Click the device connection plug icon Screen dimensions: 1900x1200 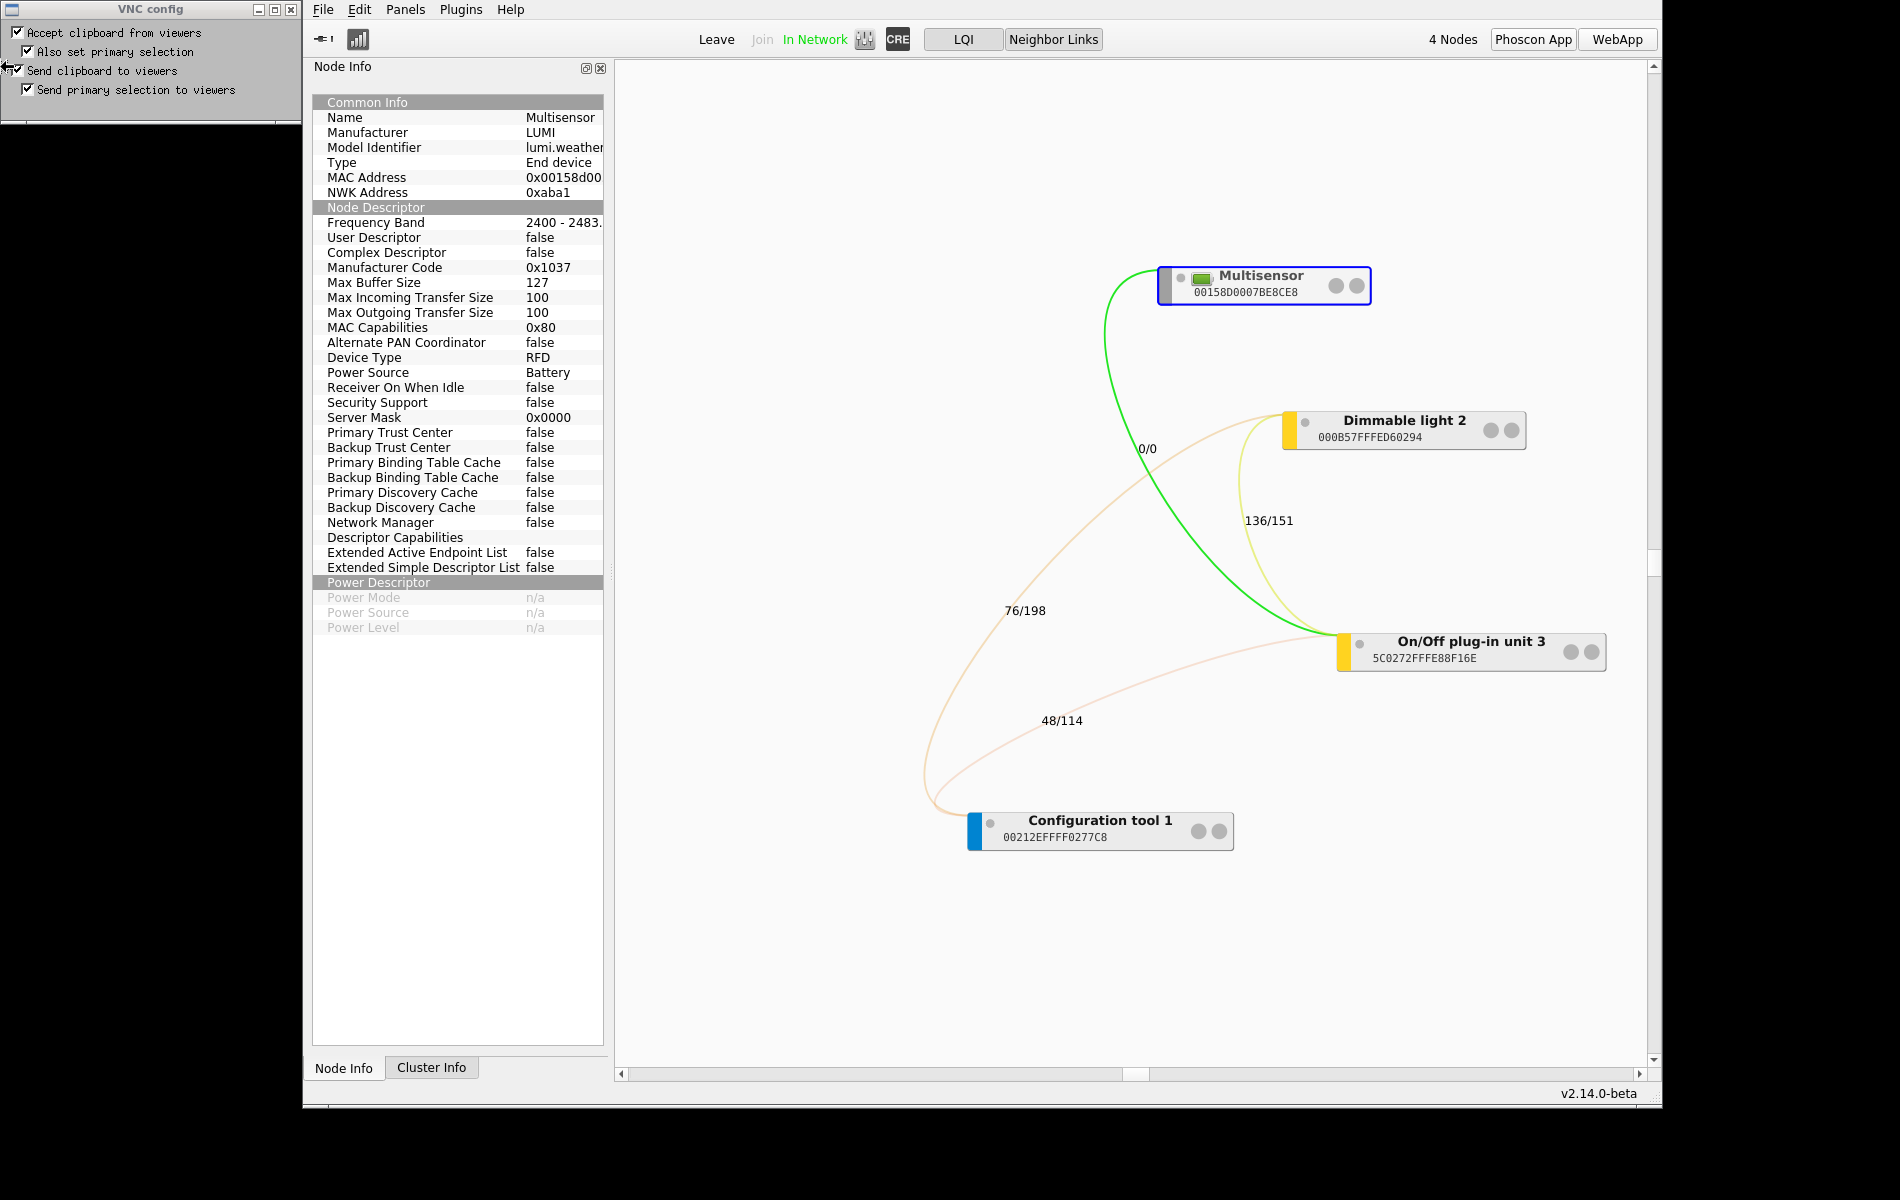click(323, 39)
